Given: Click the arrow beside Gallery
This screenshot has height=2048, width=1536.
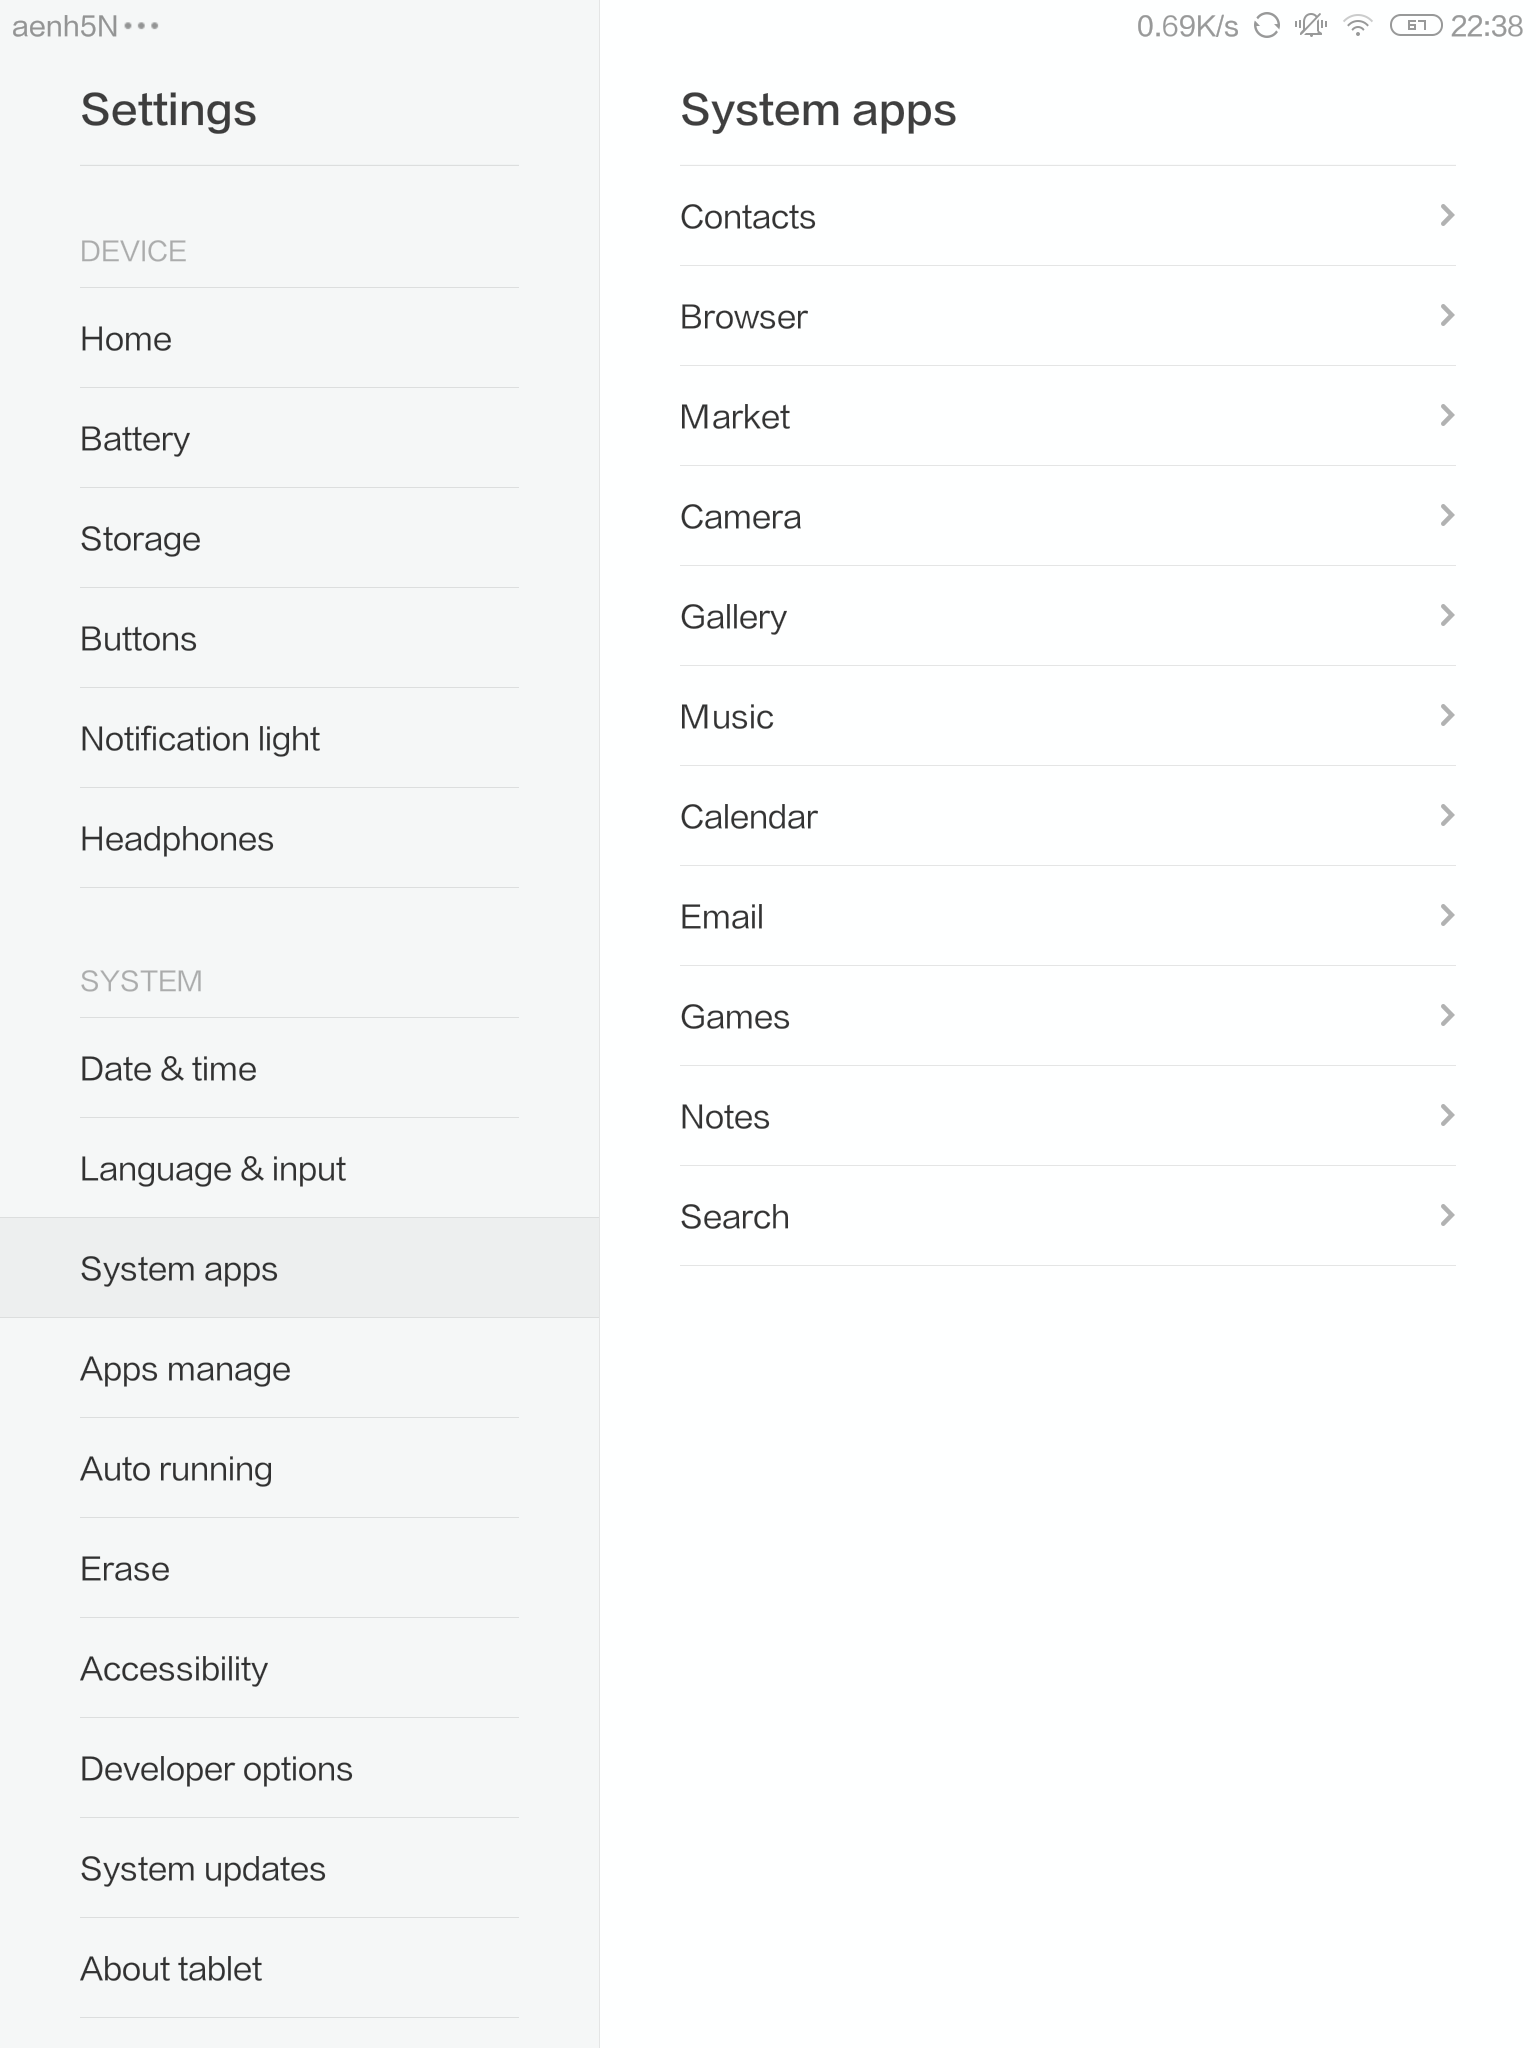Looking at the screenshot, I should [1446, 615].
